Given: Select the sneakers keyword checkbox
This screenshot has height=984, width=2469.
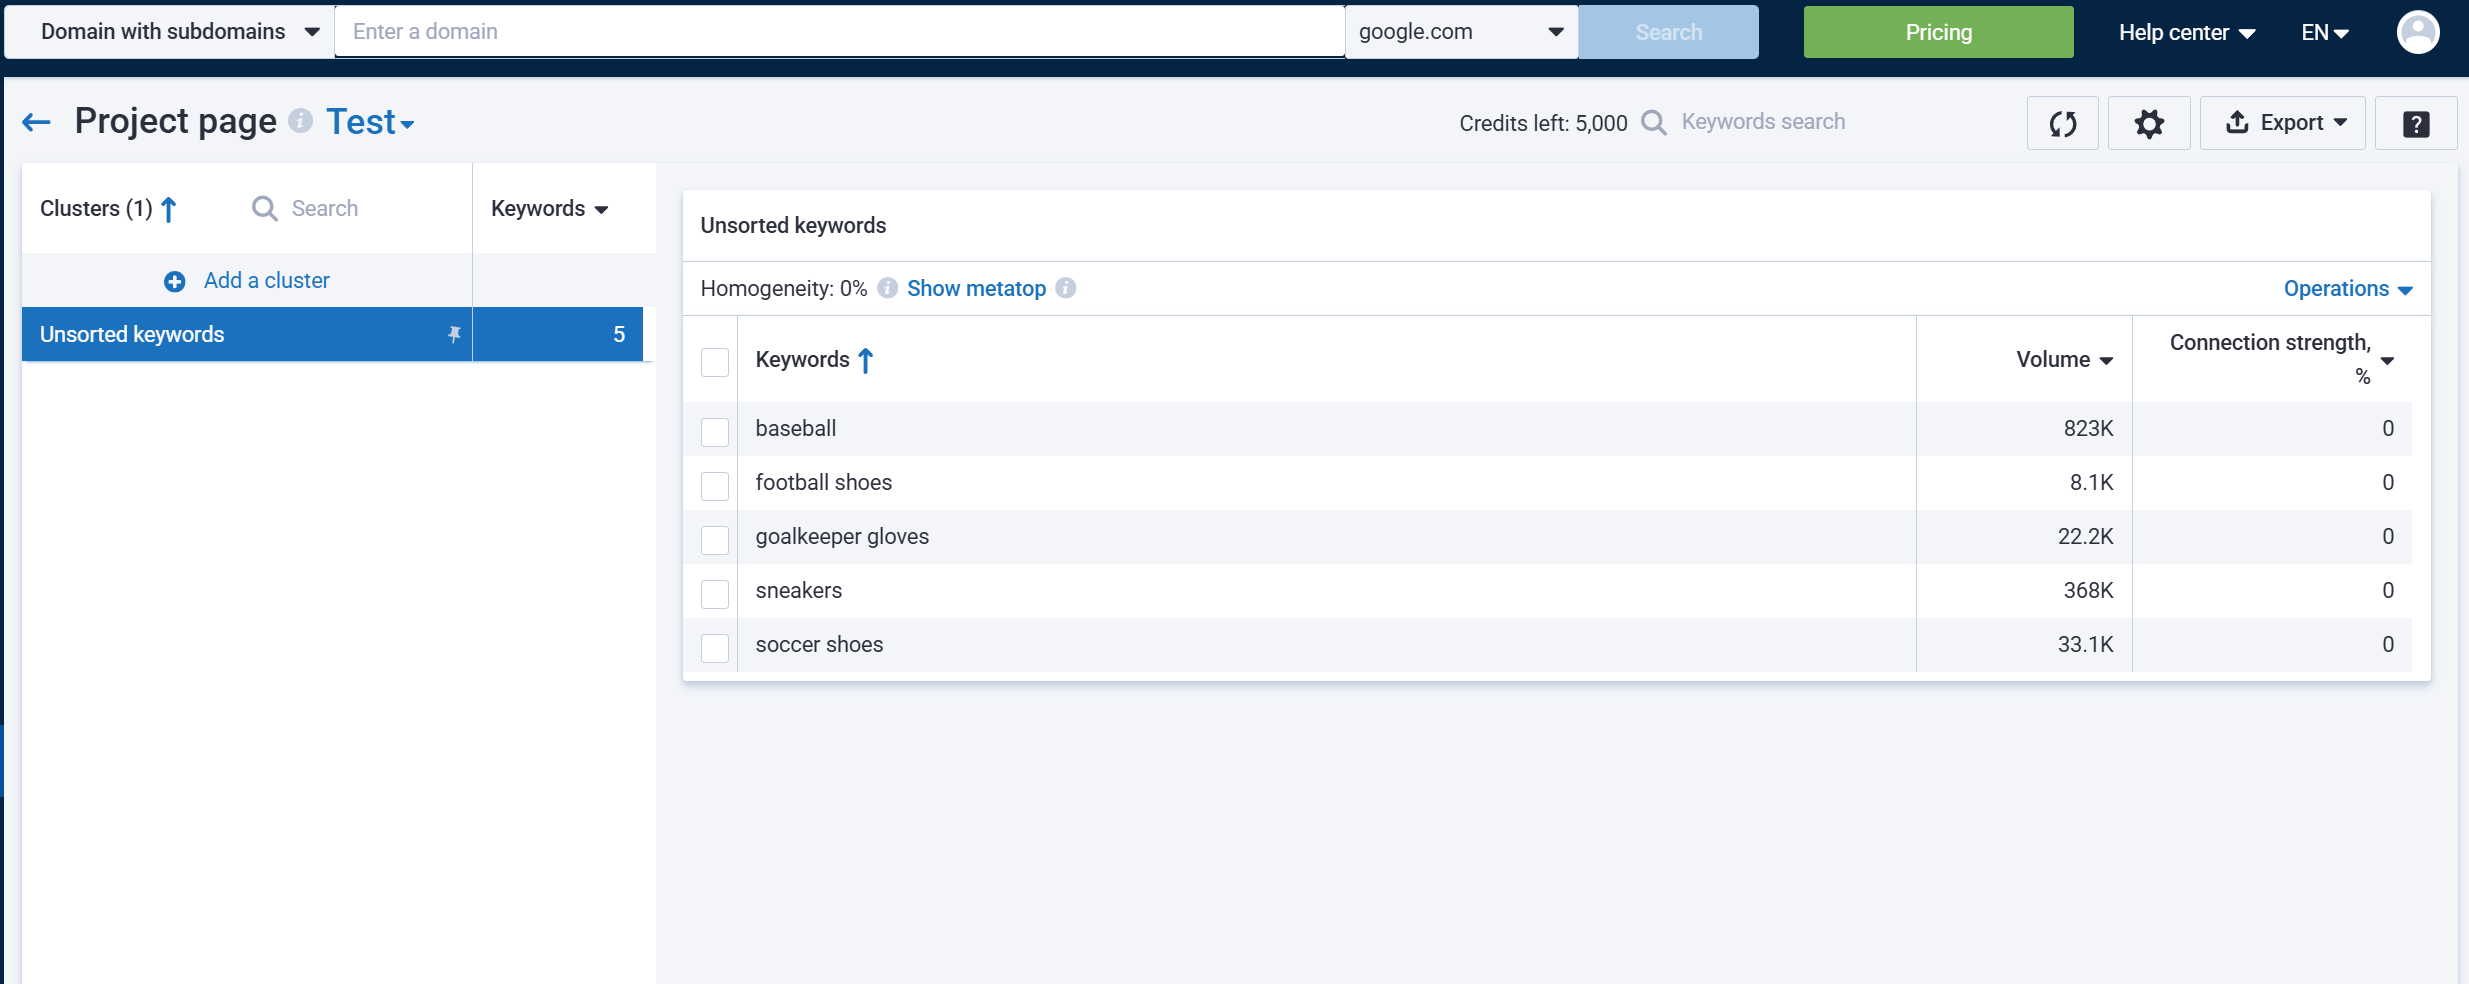Looking at the screenshot, I should pos(714,594).
